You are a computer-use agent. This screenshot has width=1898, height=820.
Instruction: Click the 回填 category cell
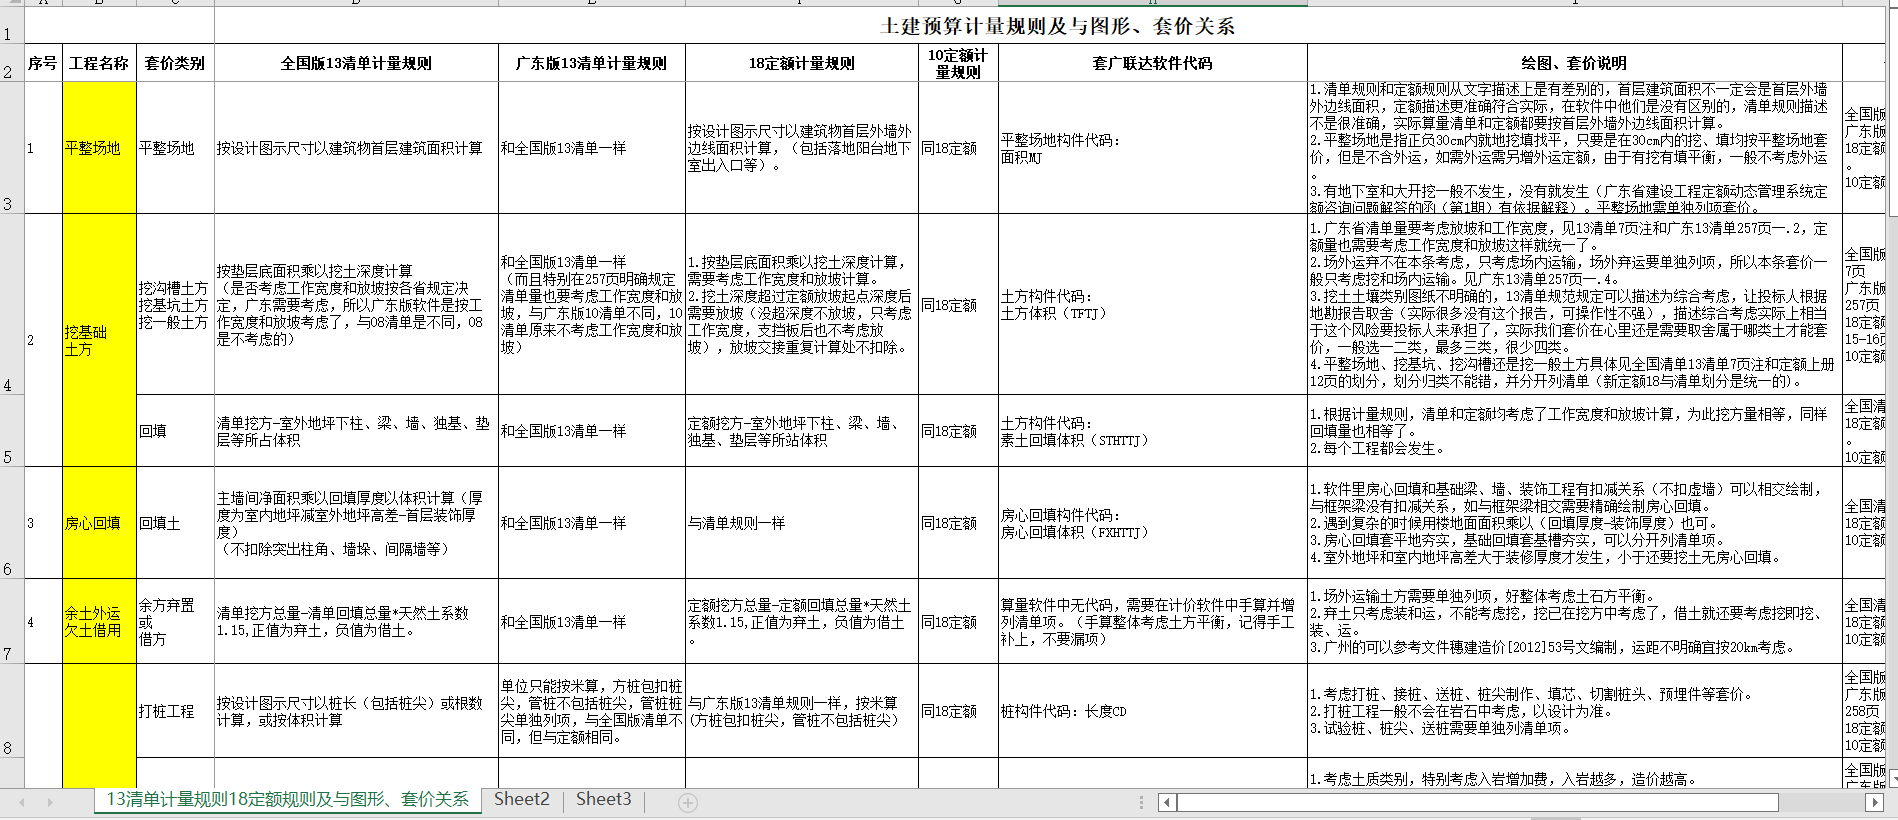click(x=175, y=431)
